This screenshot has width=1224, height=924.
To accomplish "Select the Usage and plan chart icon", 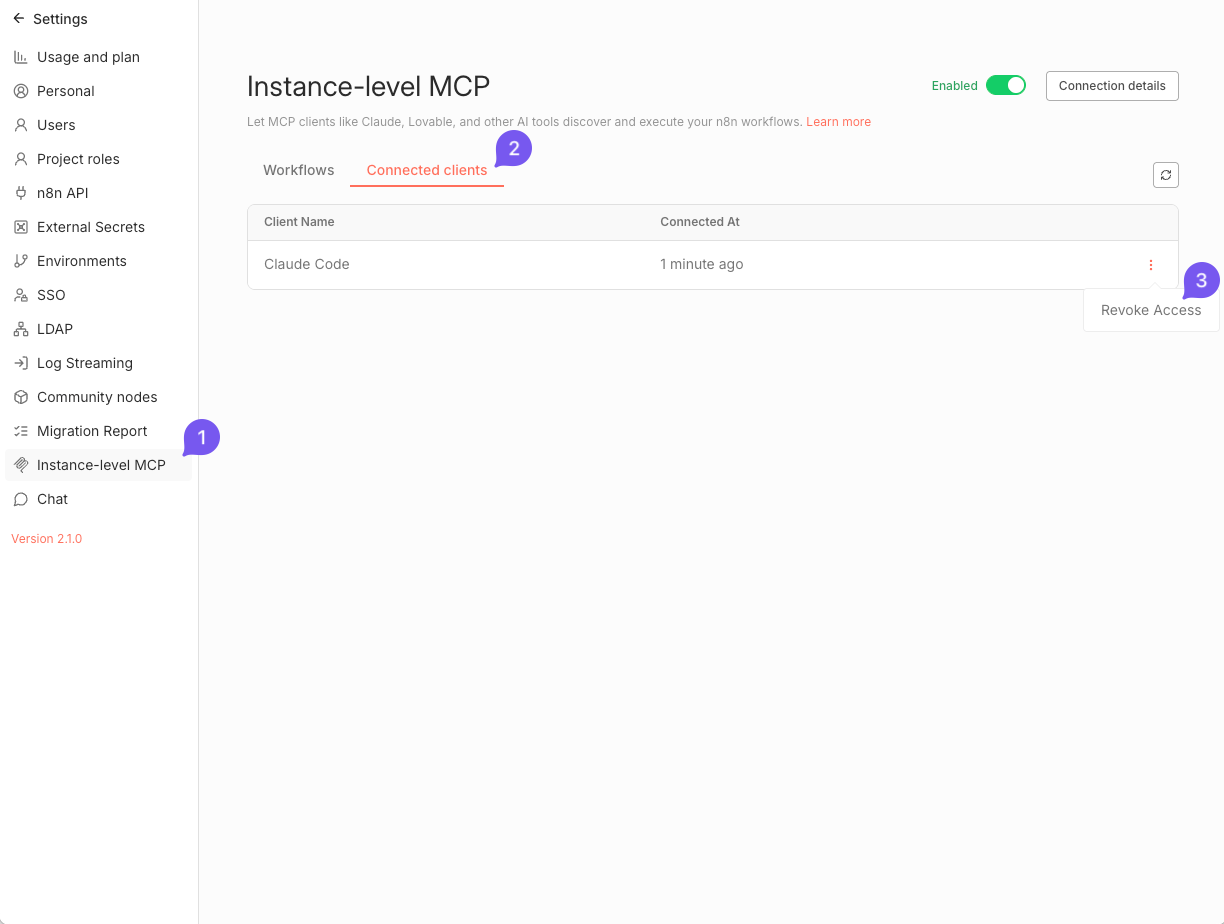I will point(18,57).
